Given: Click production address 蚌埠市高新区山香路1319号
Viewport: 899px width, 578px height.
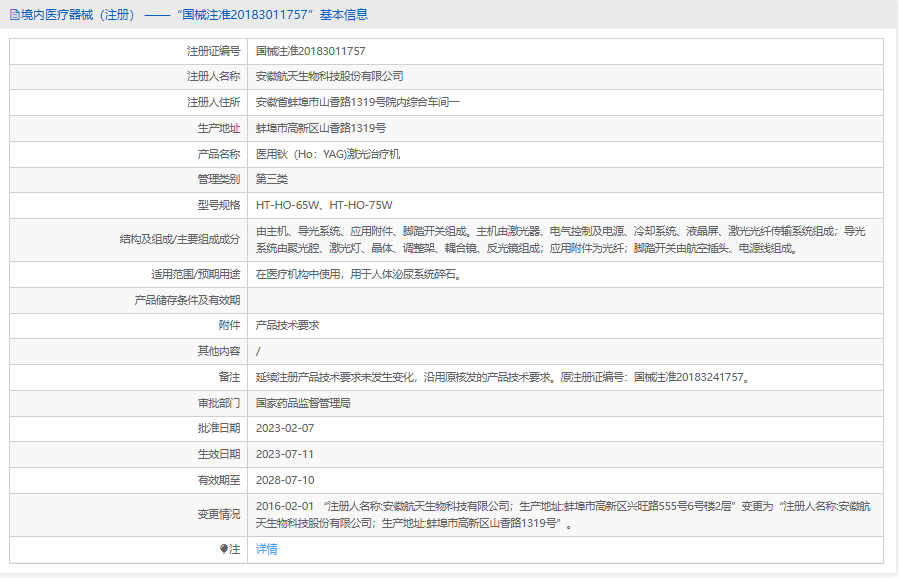Looking at the screenshot, I should (321, 128).
